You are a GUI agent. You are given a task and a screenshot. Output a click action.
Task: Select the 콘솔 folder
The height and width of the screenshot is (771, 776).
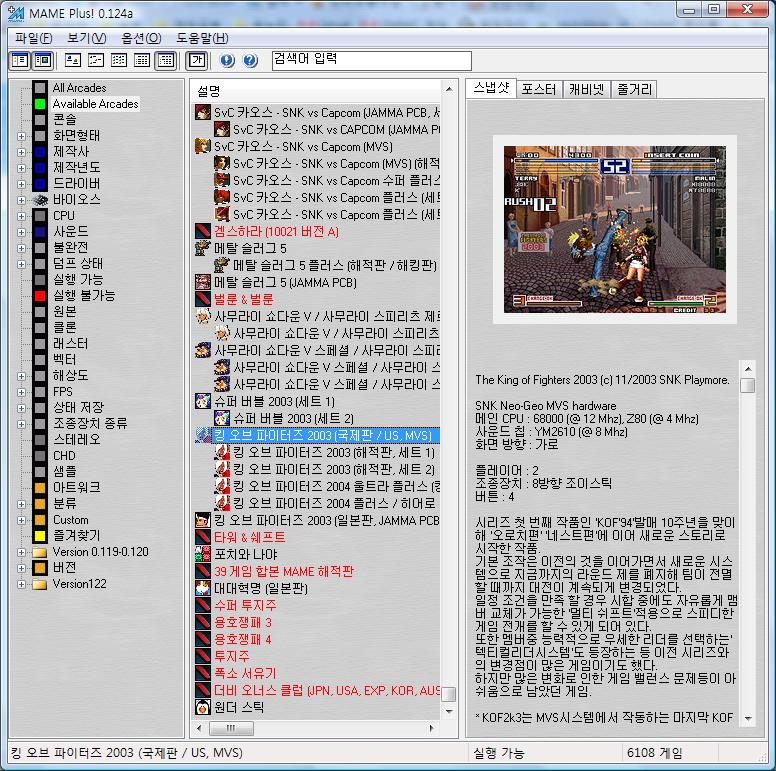tap(65, 120)
